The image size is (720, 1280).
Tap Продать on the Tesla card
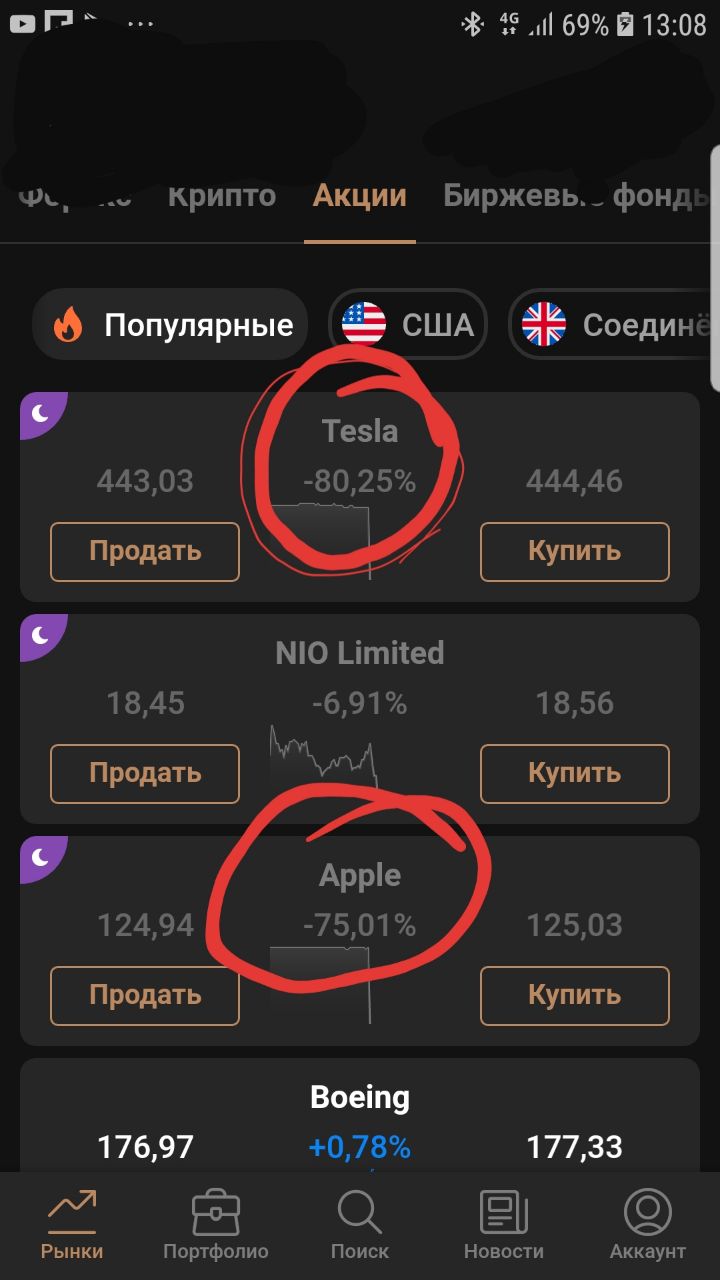click(x=145, y=551)
